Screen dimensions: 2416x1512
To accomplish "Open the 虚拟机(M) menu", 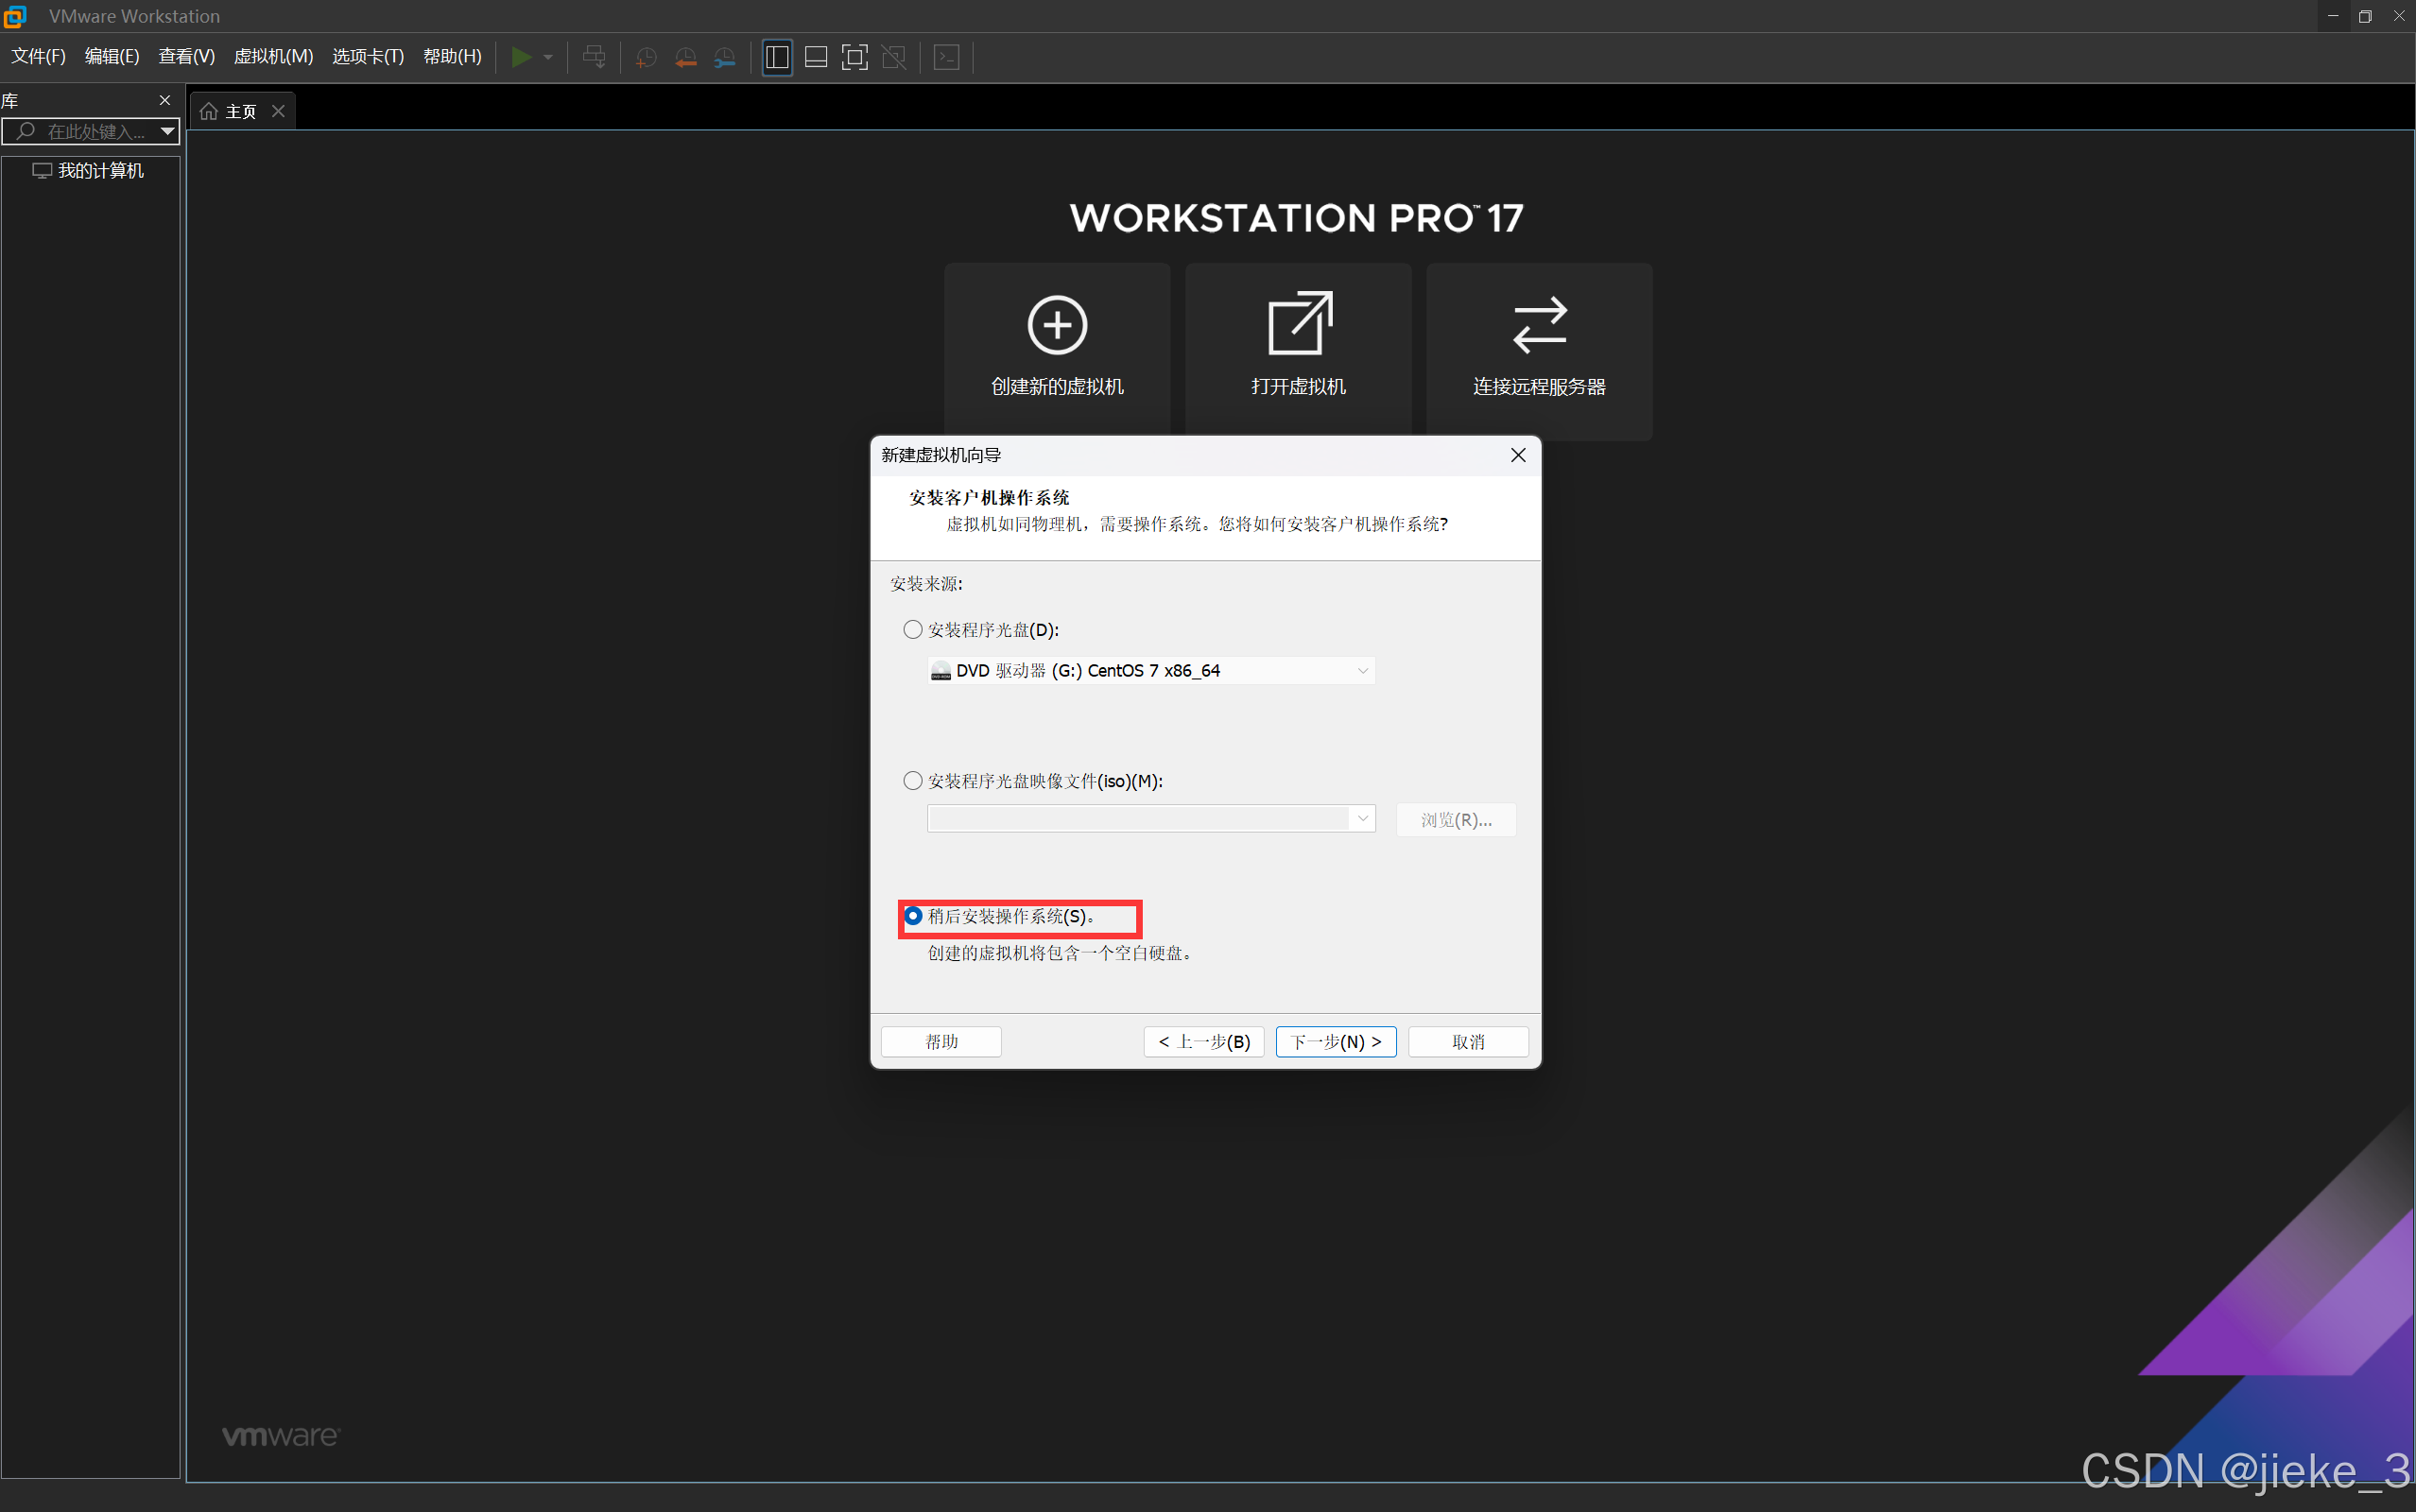I will [x=273, y=57].
